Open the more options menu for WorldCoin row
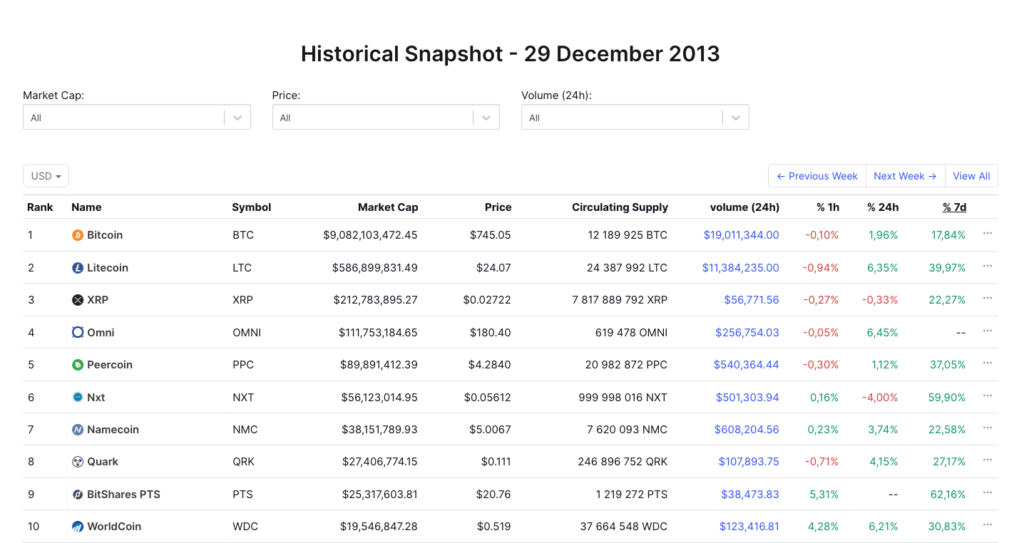The width and height of the screenshot is (1024, 543). click(987, 525)
